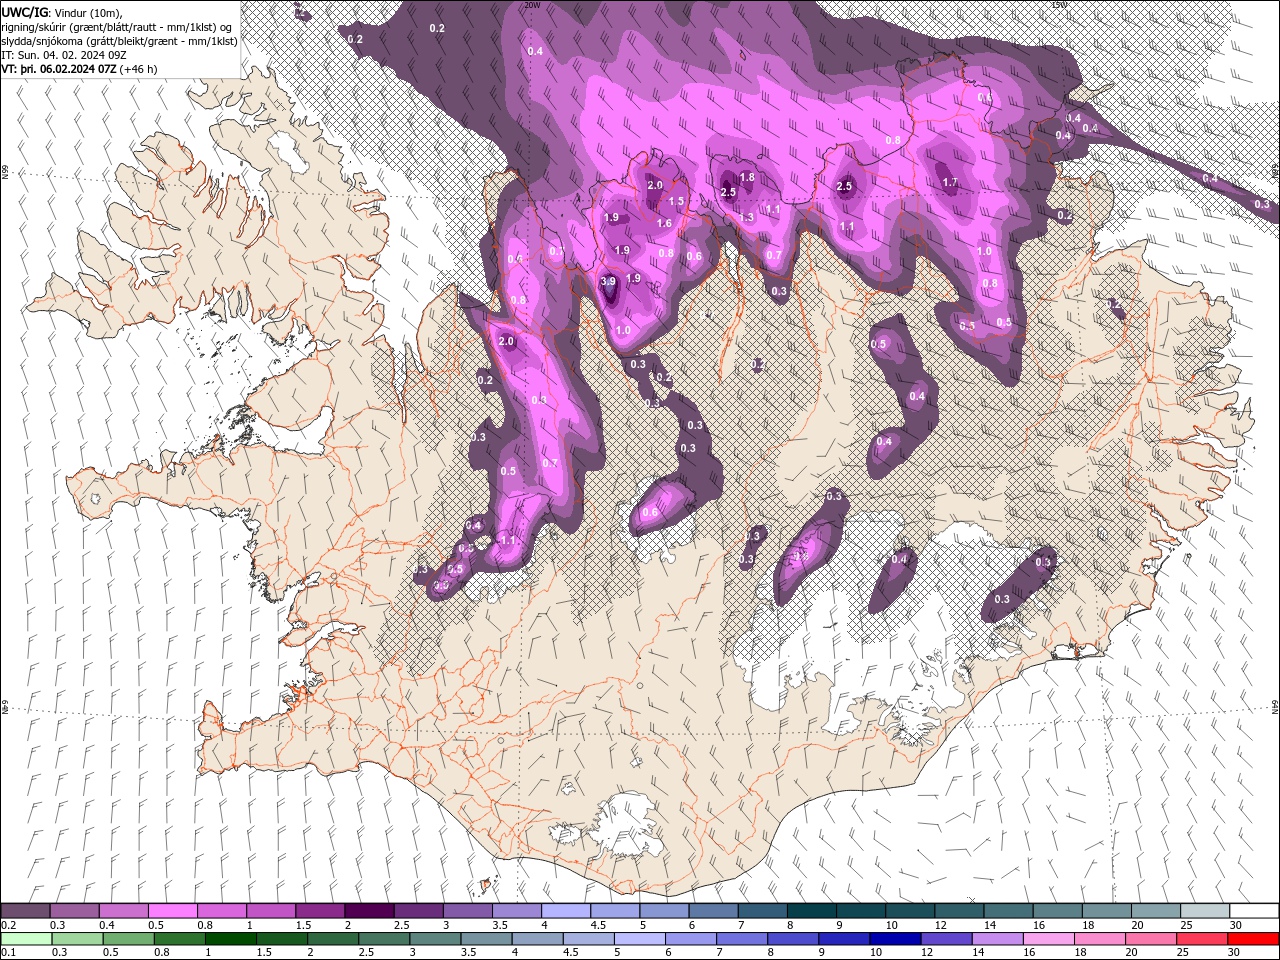Click pale green lower swatch between 0.1 and 0.3
The height and width of the screenshot is (960, 1280).
pos(26,939)
